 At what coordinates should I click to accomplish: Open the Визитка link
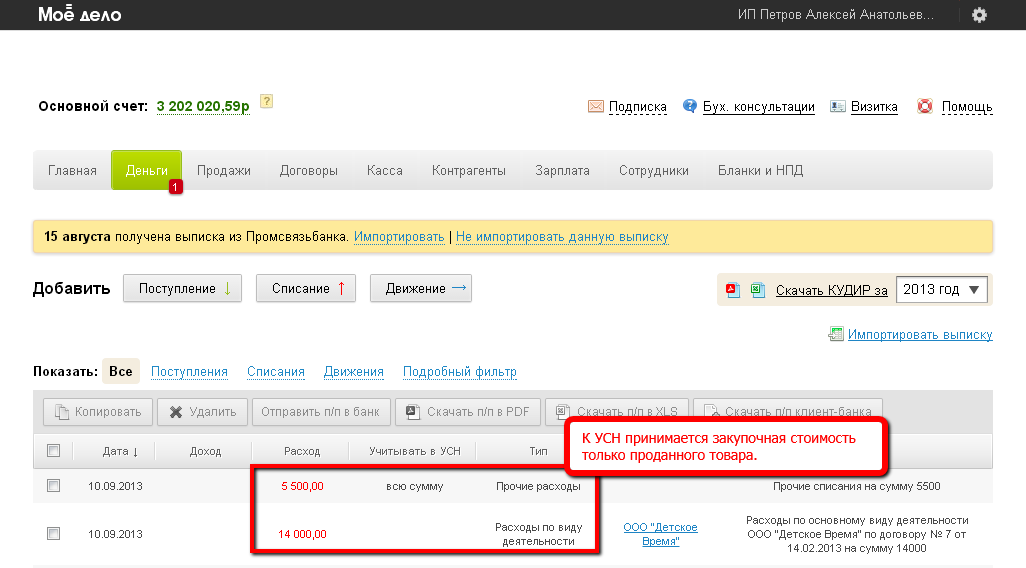[x=874, y=106]
